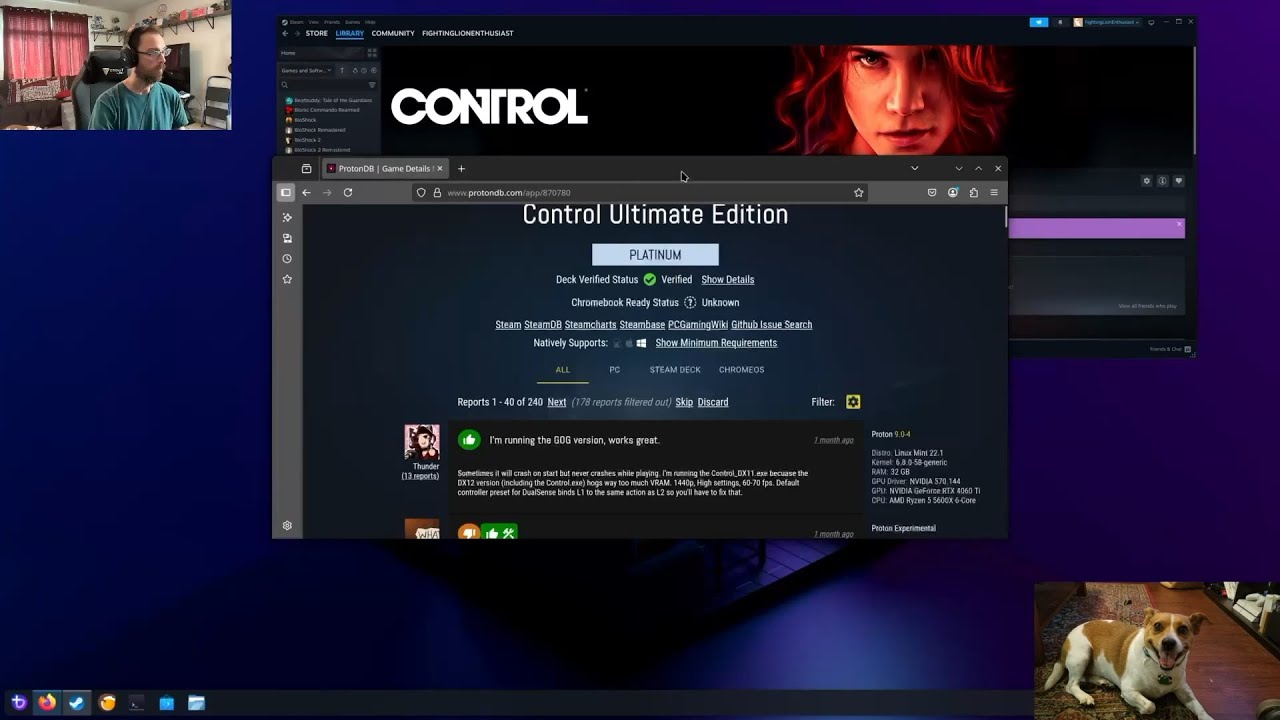The width and height of the screenshot is (1280, 720).
Task: Open Steam from the taskbar
Action: tap(76, 703)
